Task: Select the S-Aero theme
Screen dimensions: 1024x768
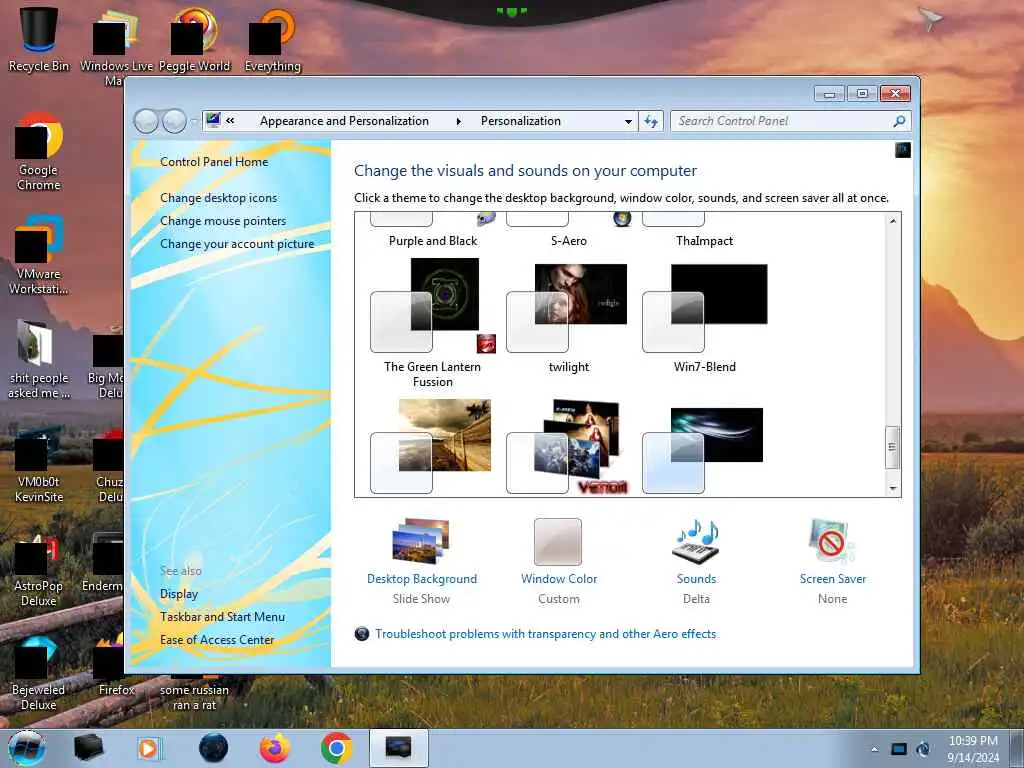Action: coord(569,231)
